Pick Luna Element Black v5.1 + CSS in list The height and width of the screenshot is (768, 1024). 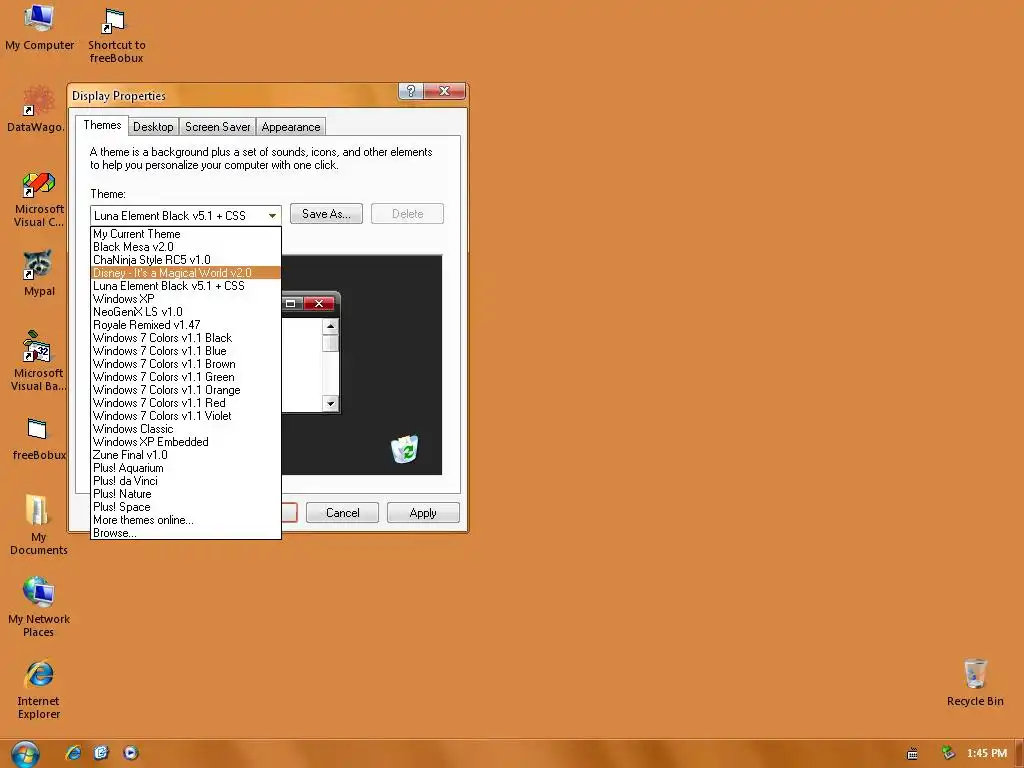tap(185, 286)
